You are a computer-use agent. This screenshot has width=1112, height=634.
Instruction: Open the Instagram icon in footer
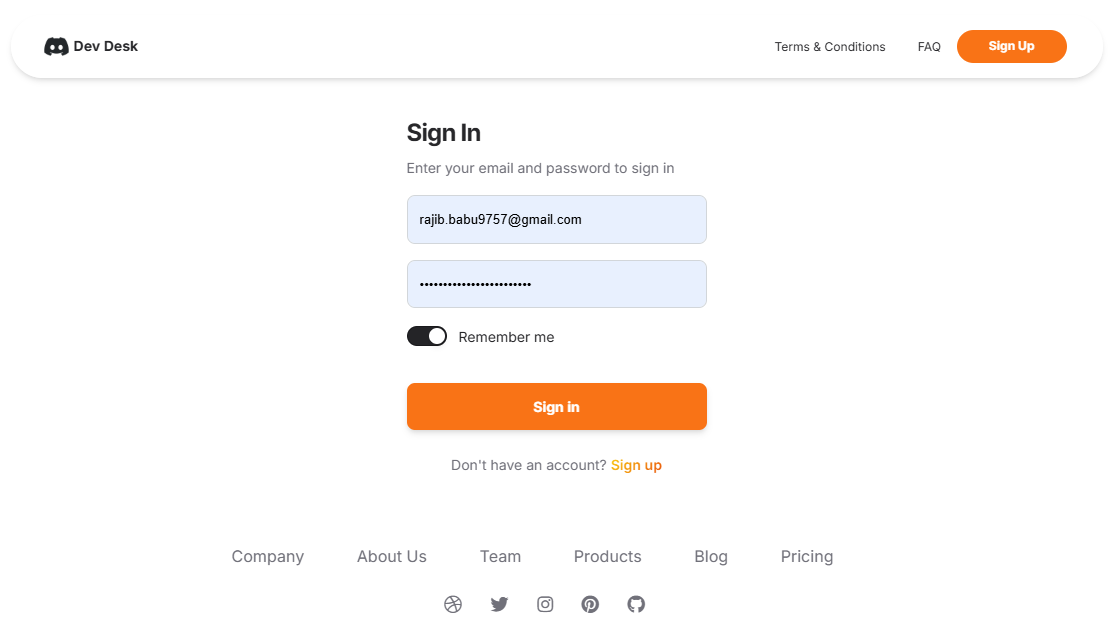coord(545,604)
